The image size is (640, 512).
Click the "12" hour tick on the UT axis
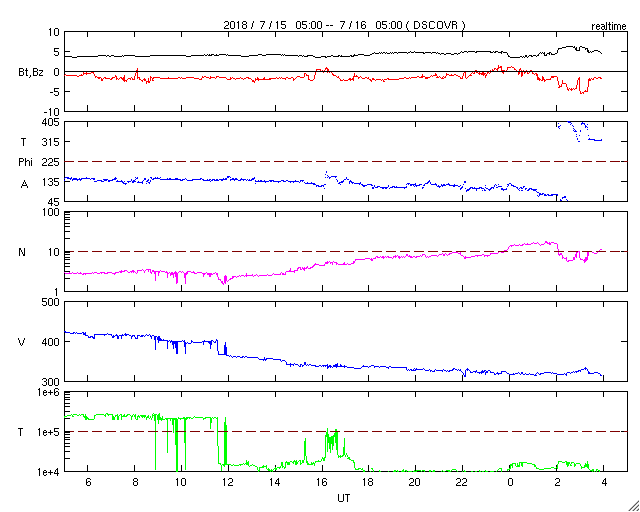pyautogui.click(x=228, y=483)
